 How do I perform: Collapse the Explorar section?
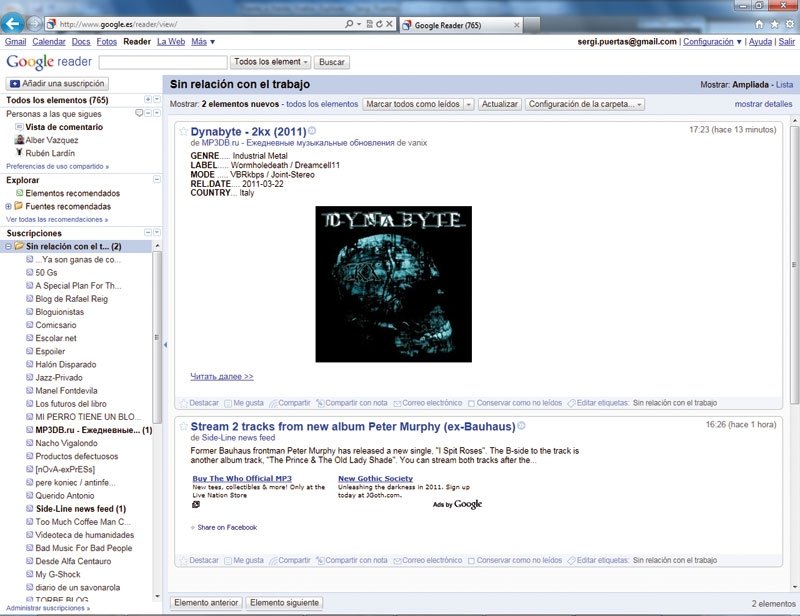point(157,179)
